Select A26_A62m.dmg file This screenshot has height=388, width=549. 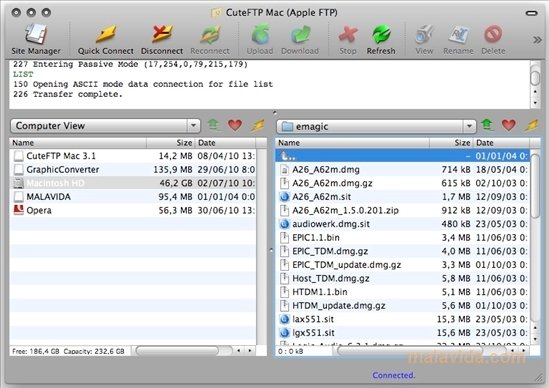pos(403,169)
